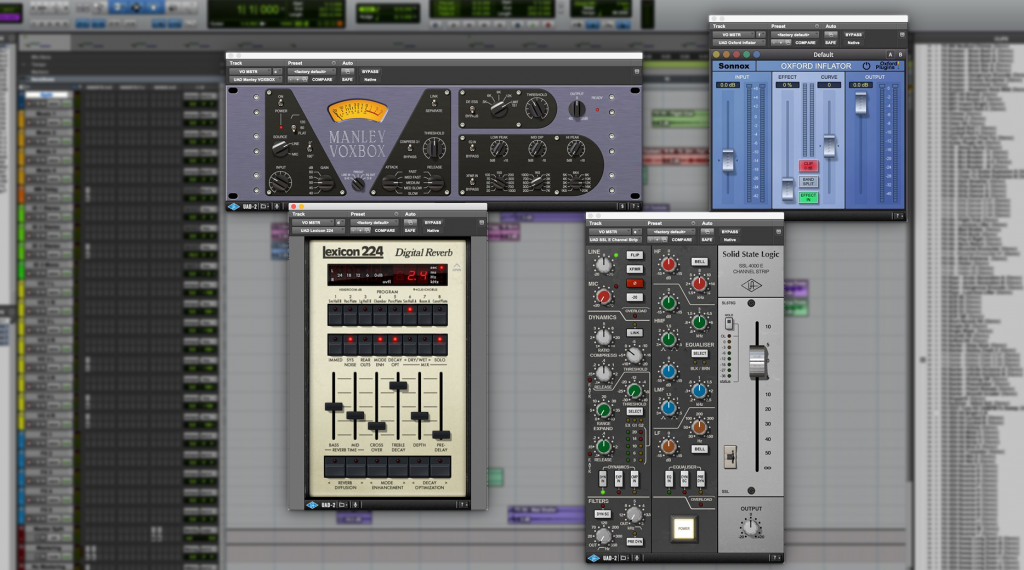Screen dimensions: 1024x570
Task: Click the Lexicon PRE-DELAY fader
Action: pos(441,435)
